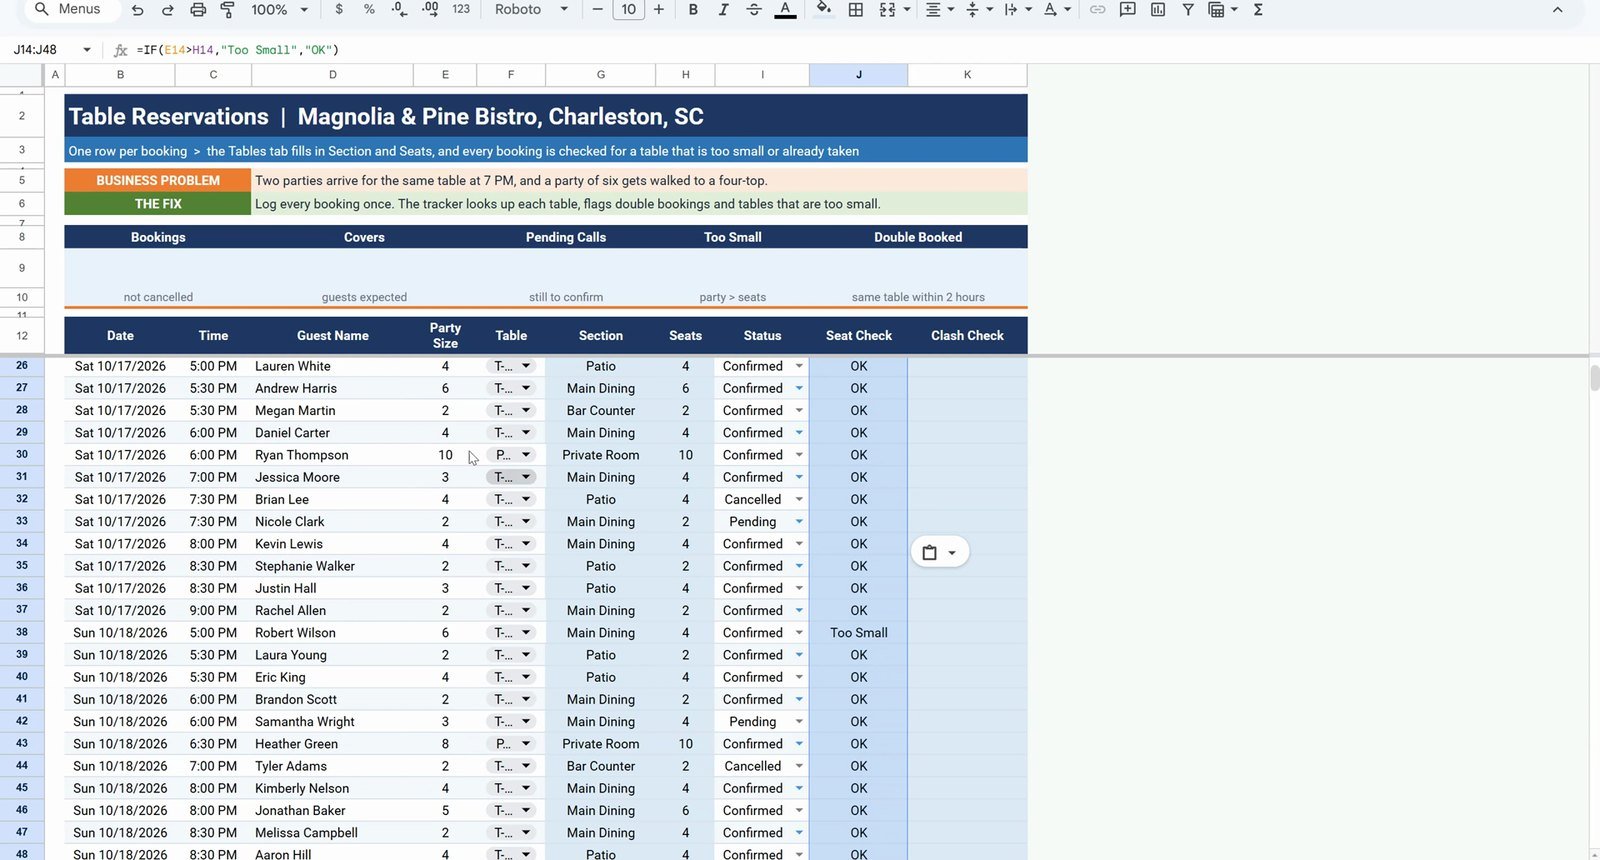This screenshot has width=1600, height=860.
Task: Open the text rotation dropdown
Action: click(x=1057, y=9)
